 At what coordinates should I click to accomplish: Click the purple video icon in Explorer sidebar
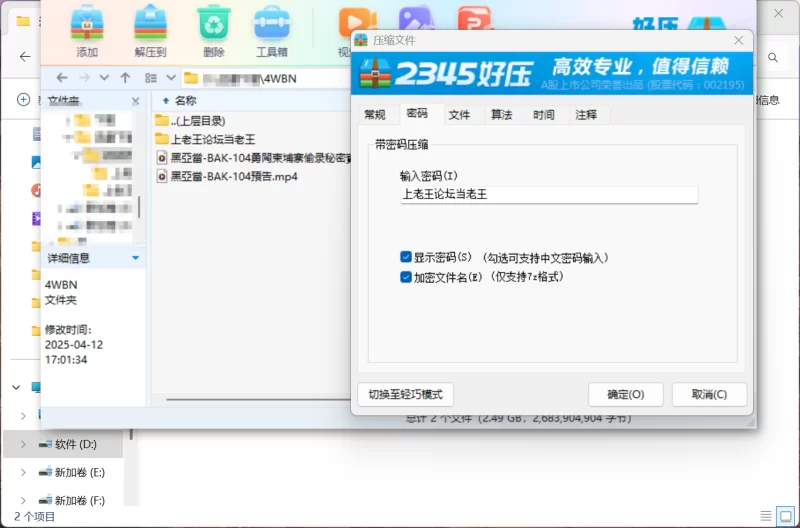click(x=36, y=219)
